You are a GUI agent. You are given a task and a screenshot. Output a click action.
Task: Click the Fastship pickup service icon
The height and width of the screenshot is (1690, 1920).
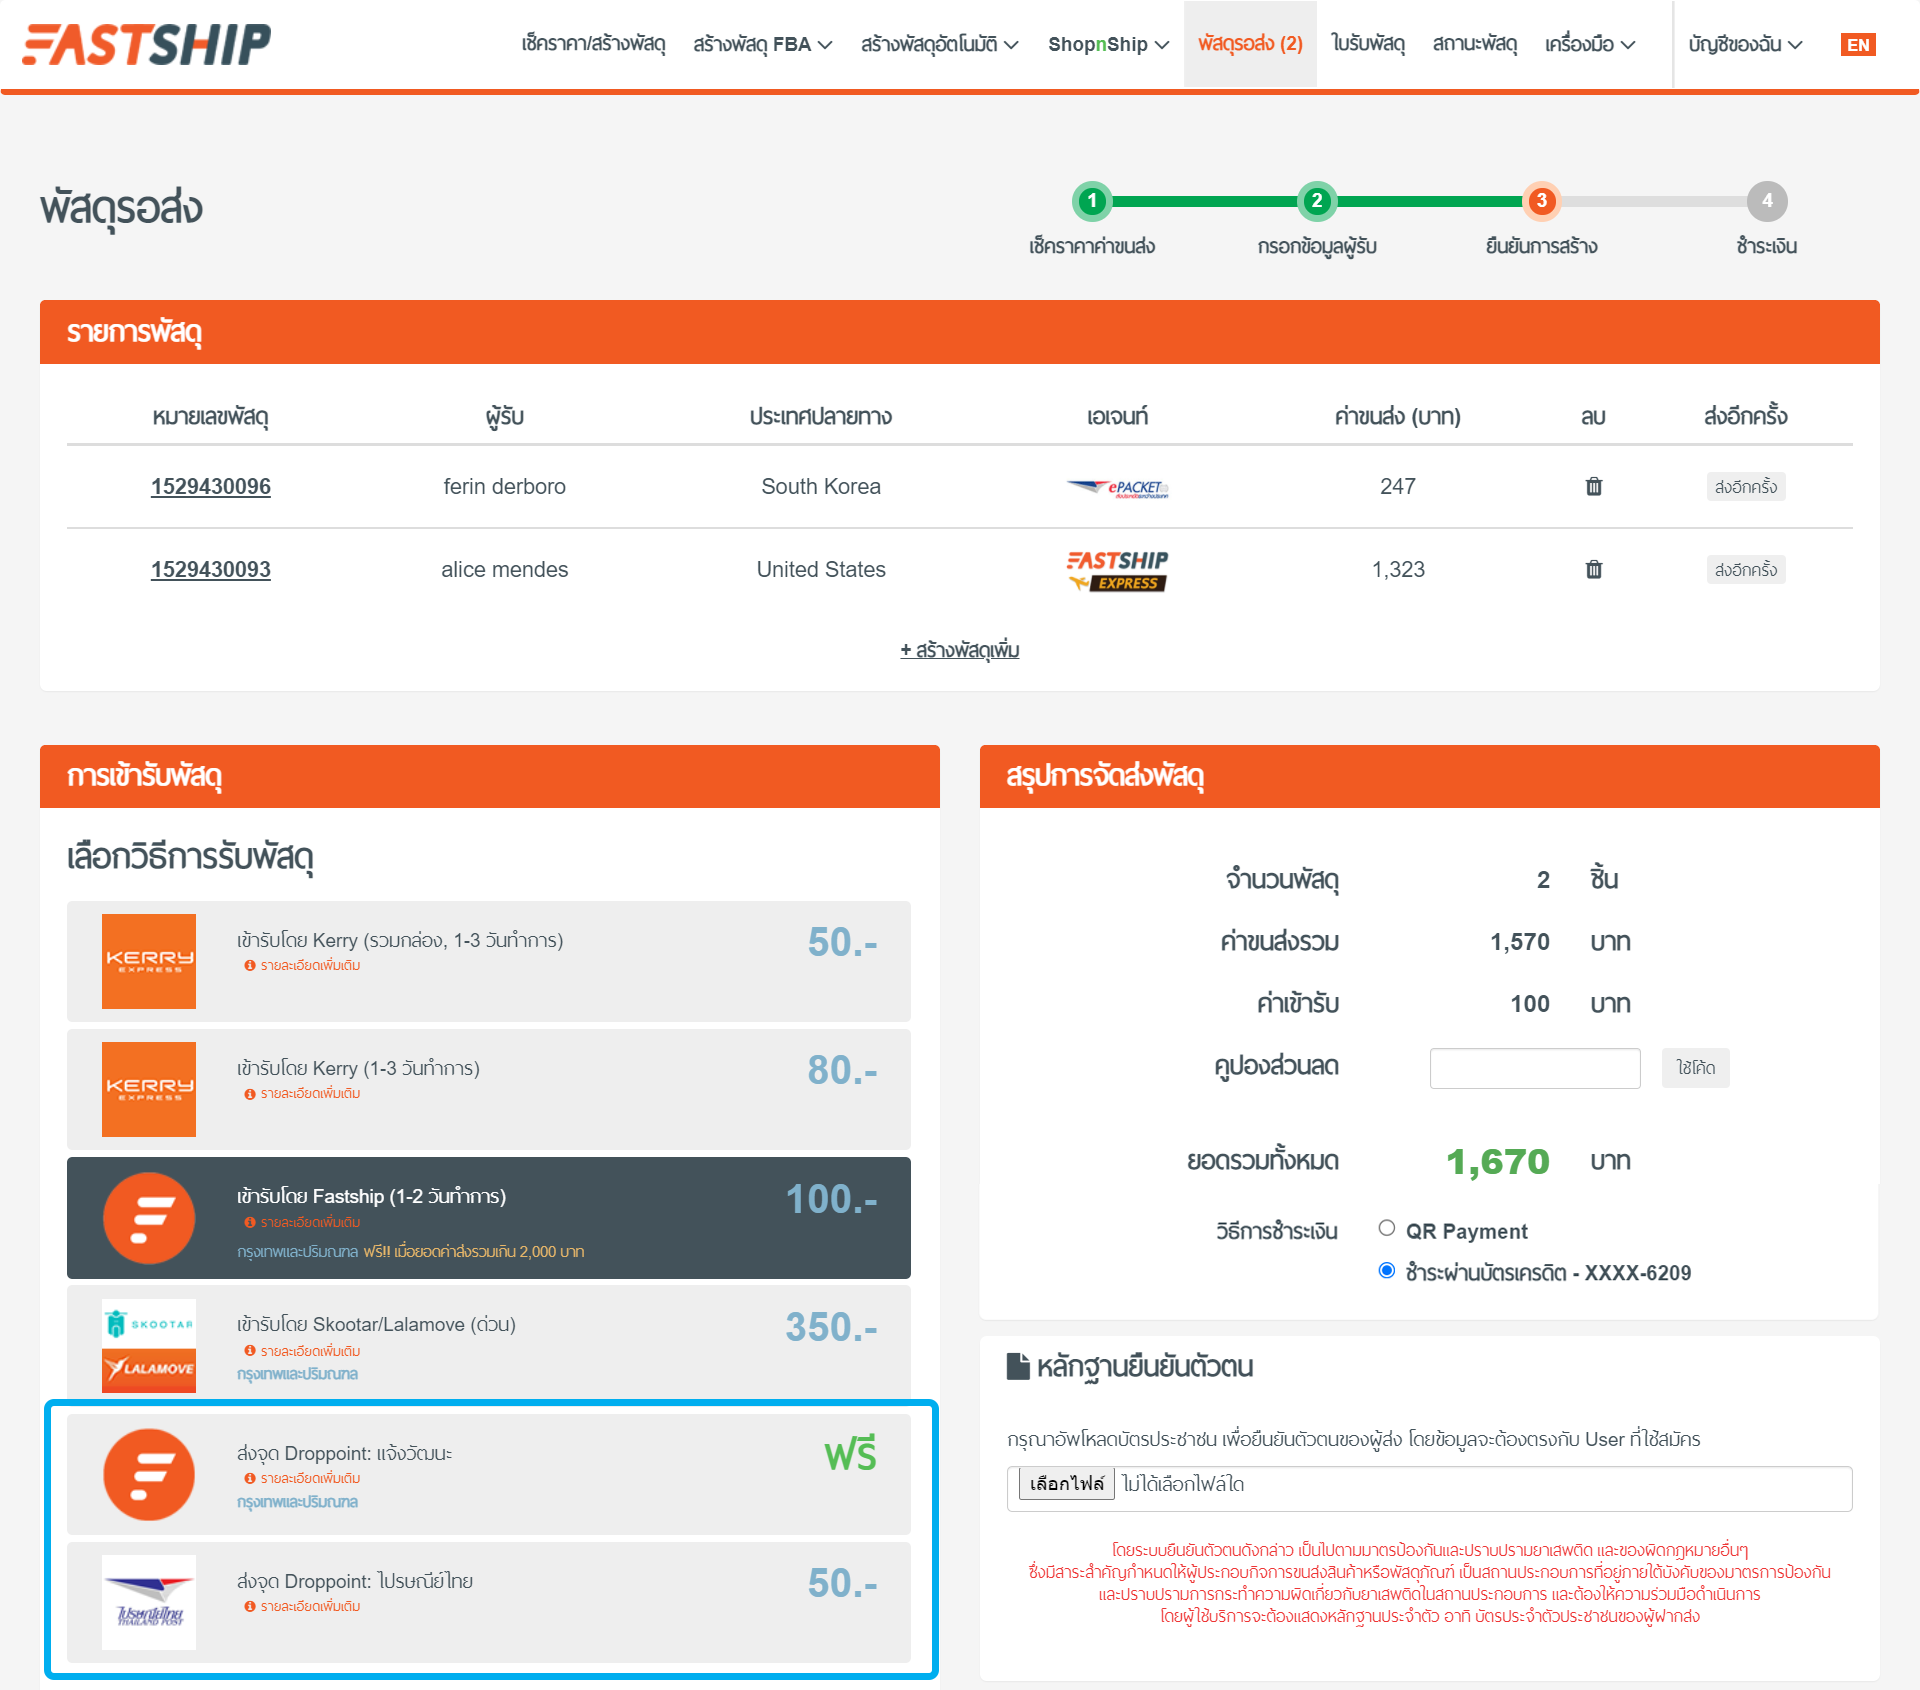(x=149, y=1218)
